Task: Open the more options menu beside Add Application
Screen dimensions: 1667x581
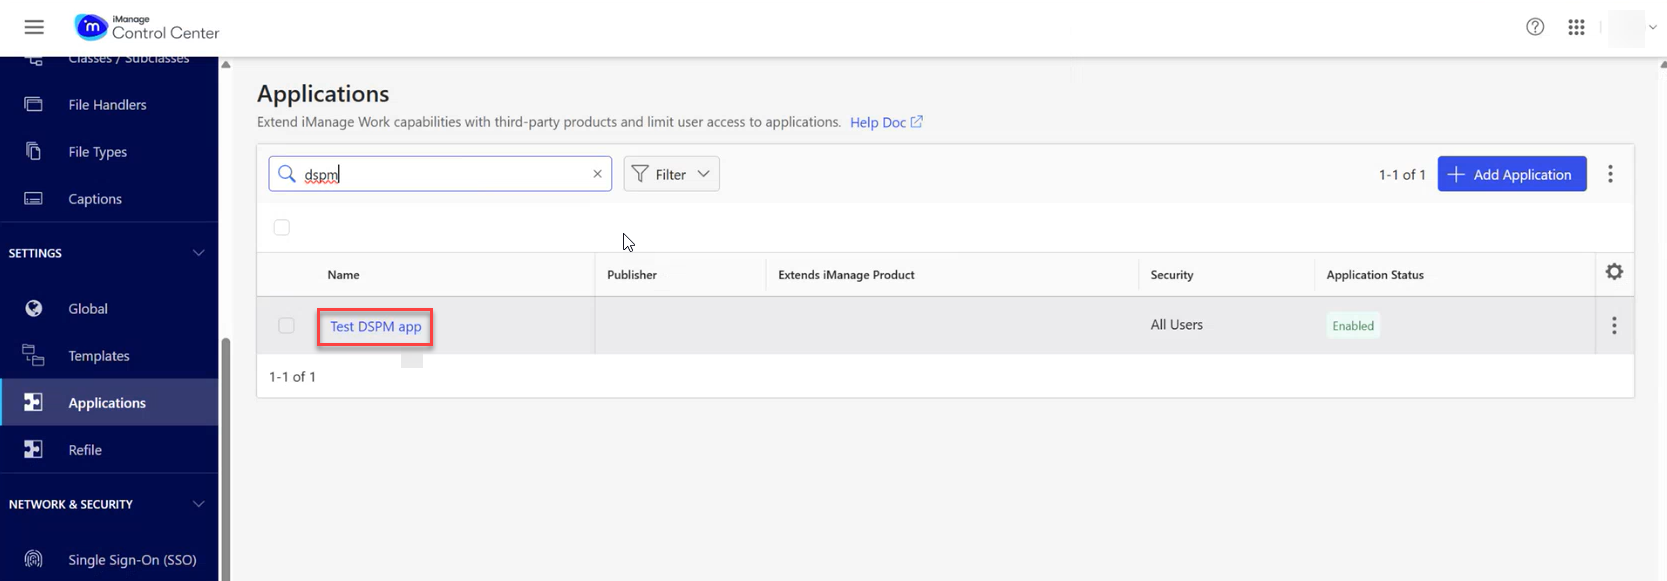Action: [x=1610, y=174]
